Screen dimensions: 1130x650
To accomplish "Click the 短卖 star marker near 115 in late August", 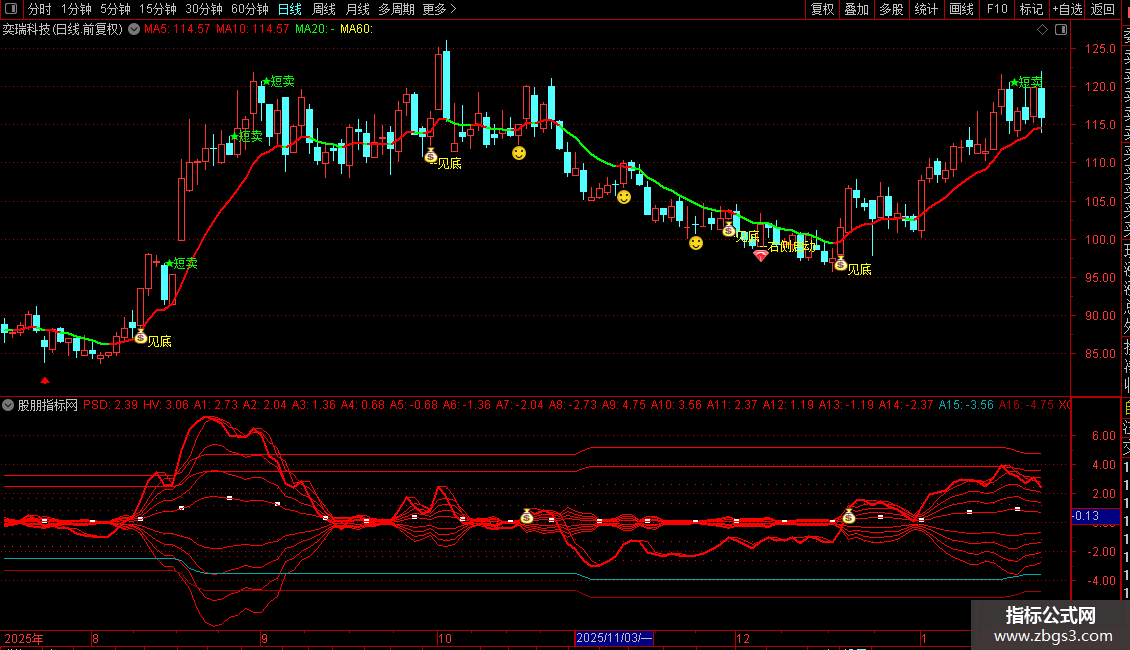I will [235, 136].
